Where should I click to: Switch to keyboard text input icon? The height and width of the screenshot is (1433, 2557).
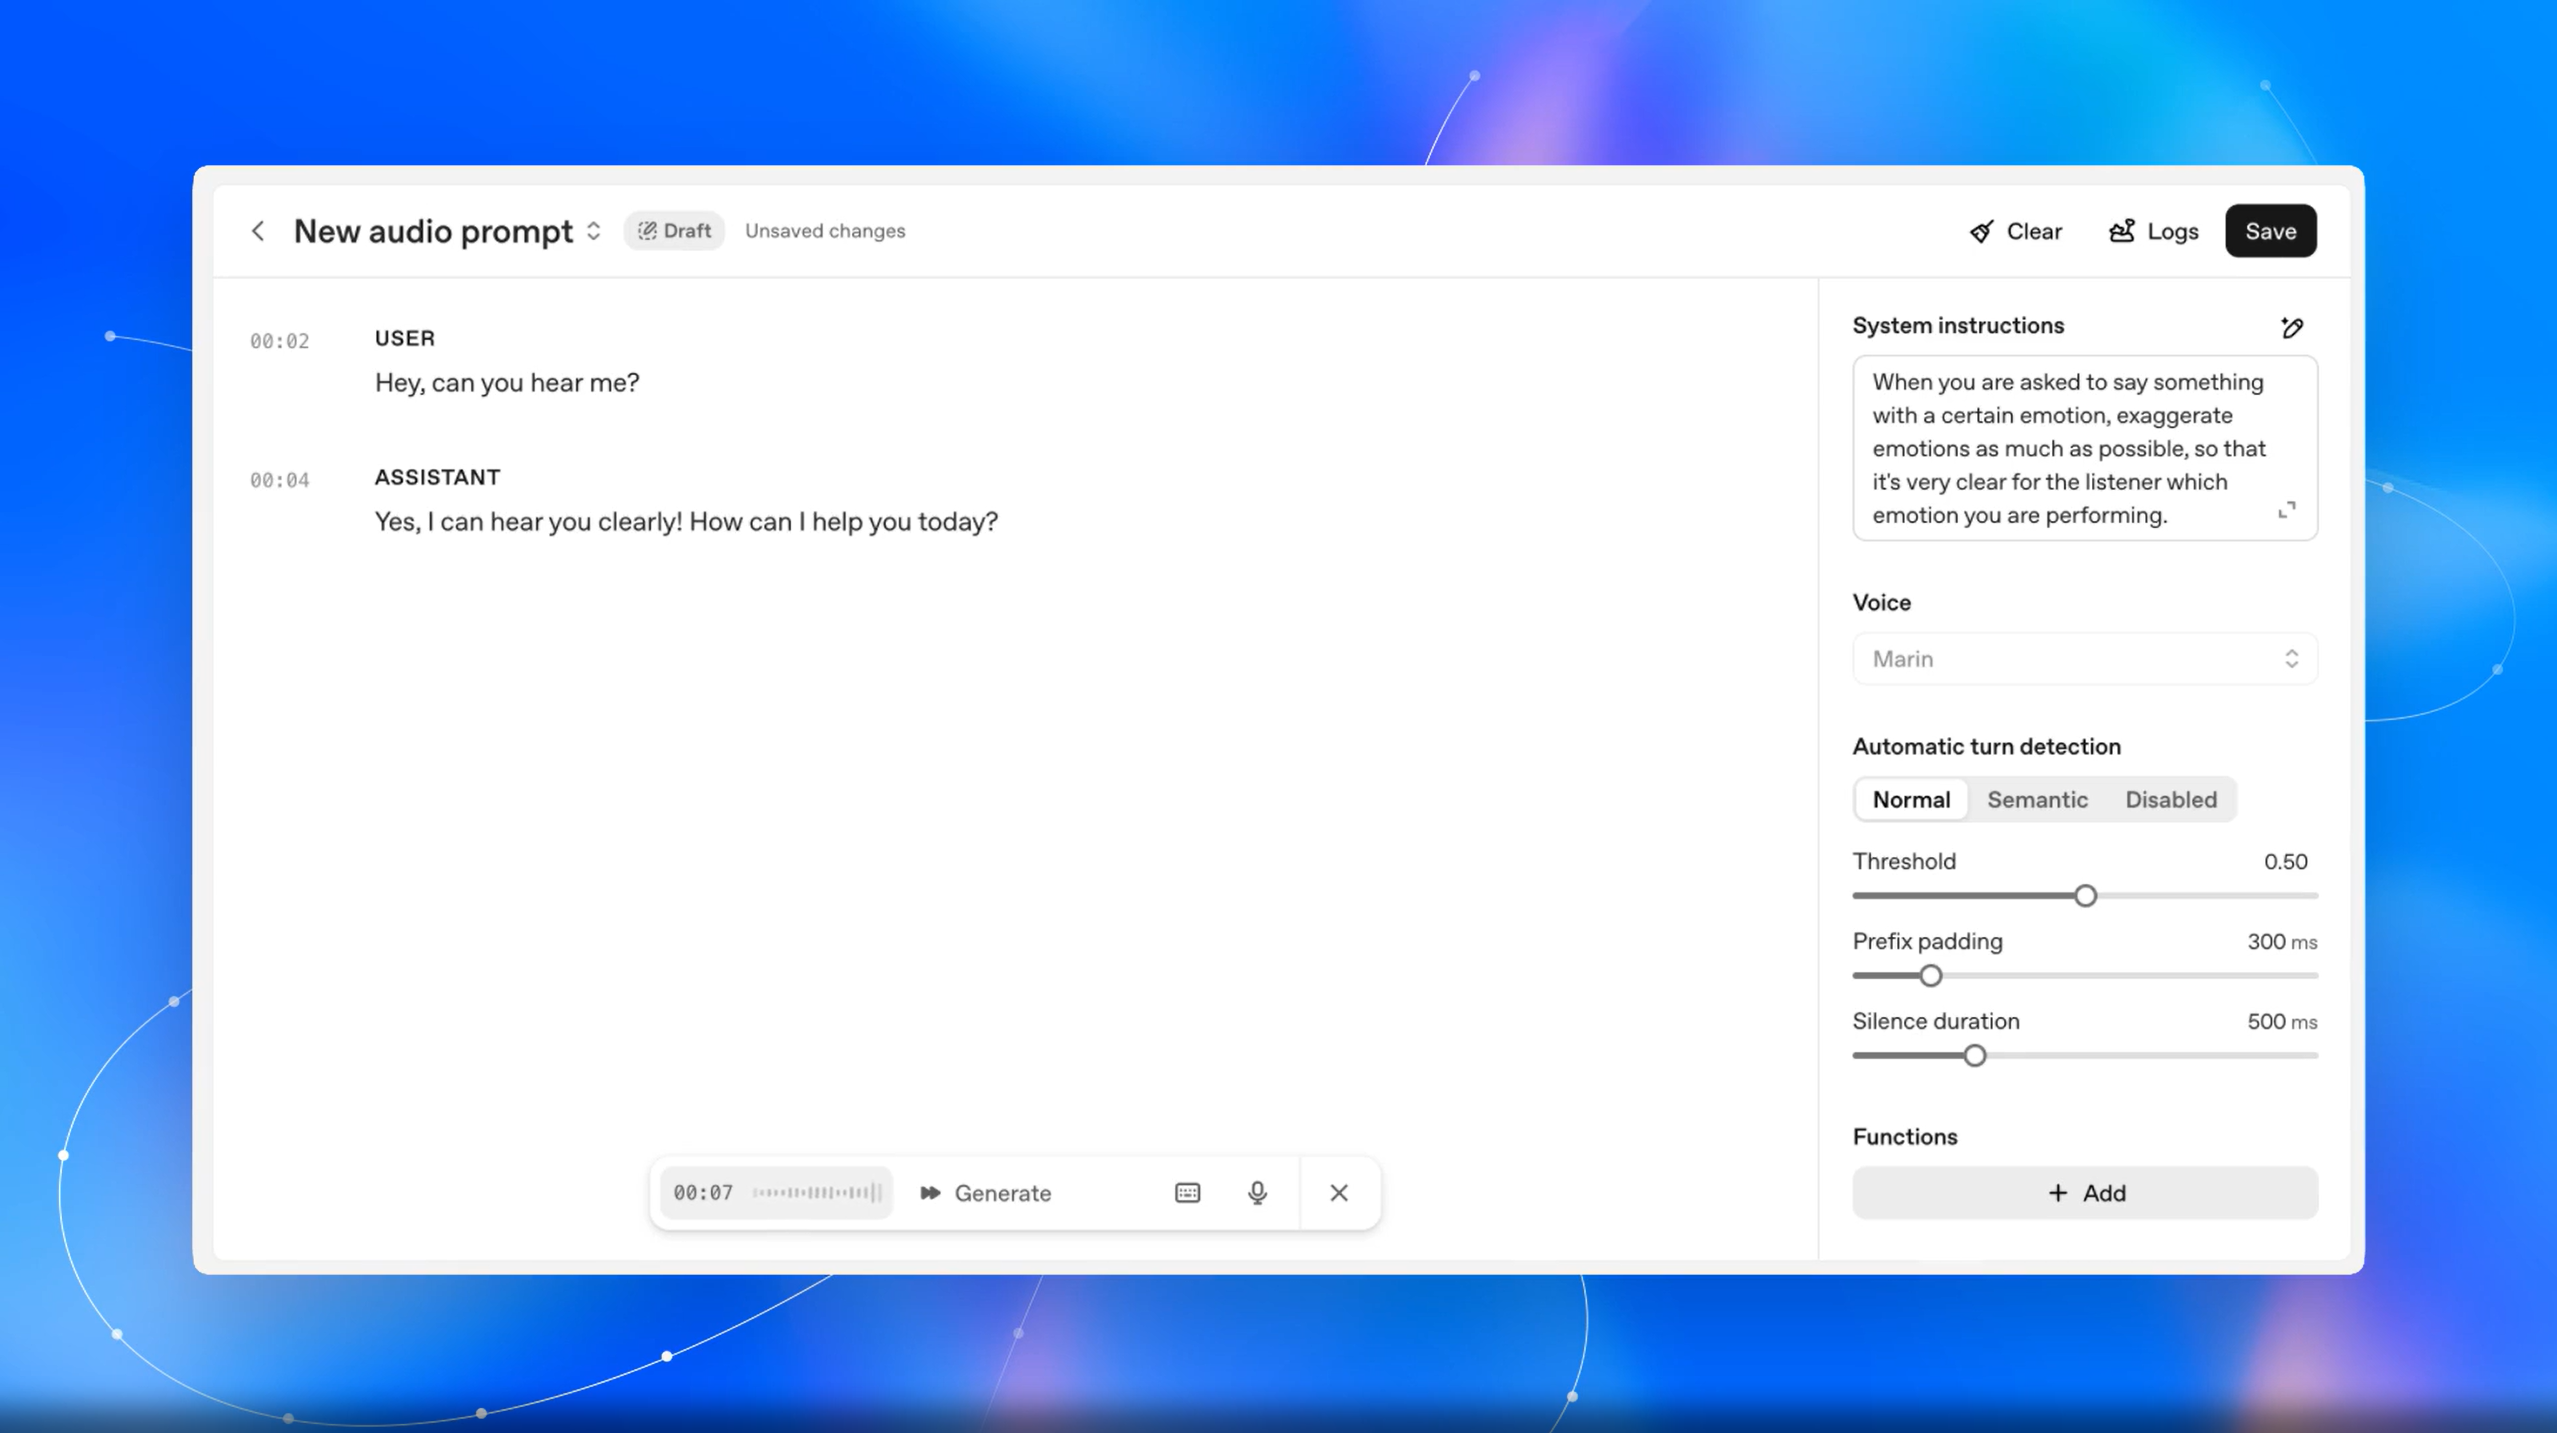click(x=1187, y=1193)
